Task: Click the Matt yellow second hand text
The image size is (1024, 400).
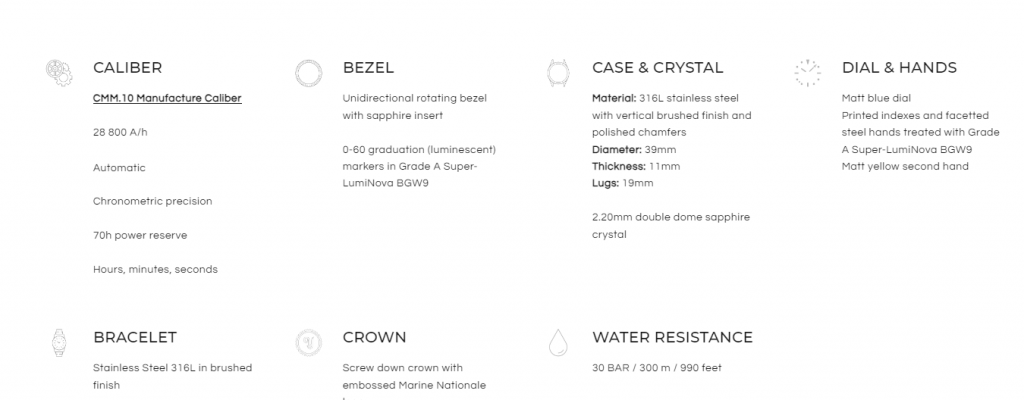Action: point(905,166)
